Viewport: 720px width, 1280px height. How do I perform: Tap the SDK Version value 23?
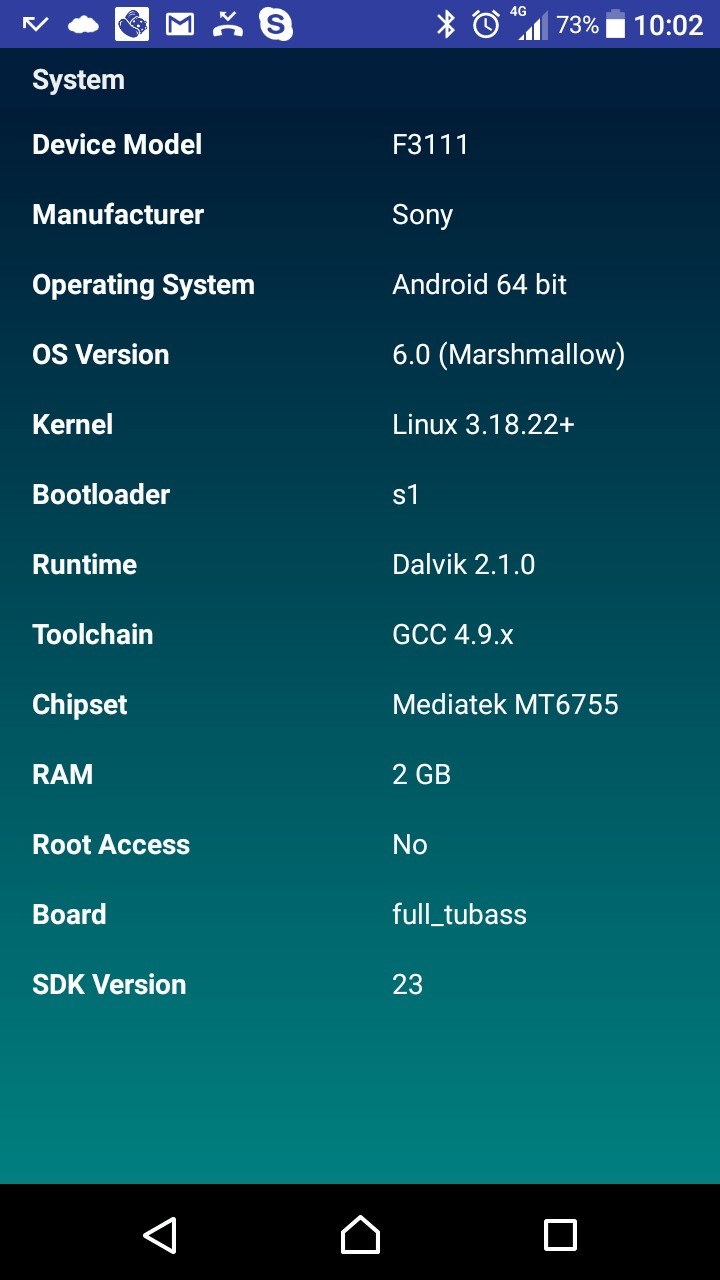click(408, 985)
